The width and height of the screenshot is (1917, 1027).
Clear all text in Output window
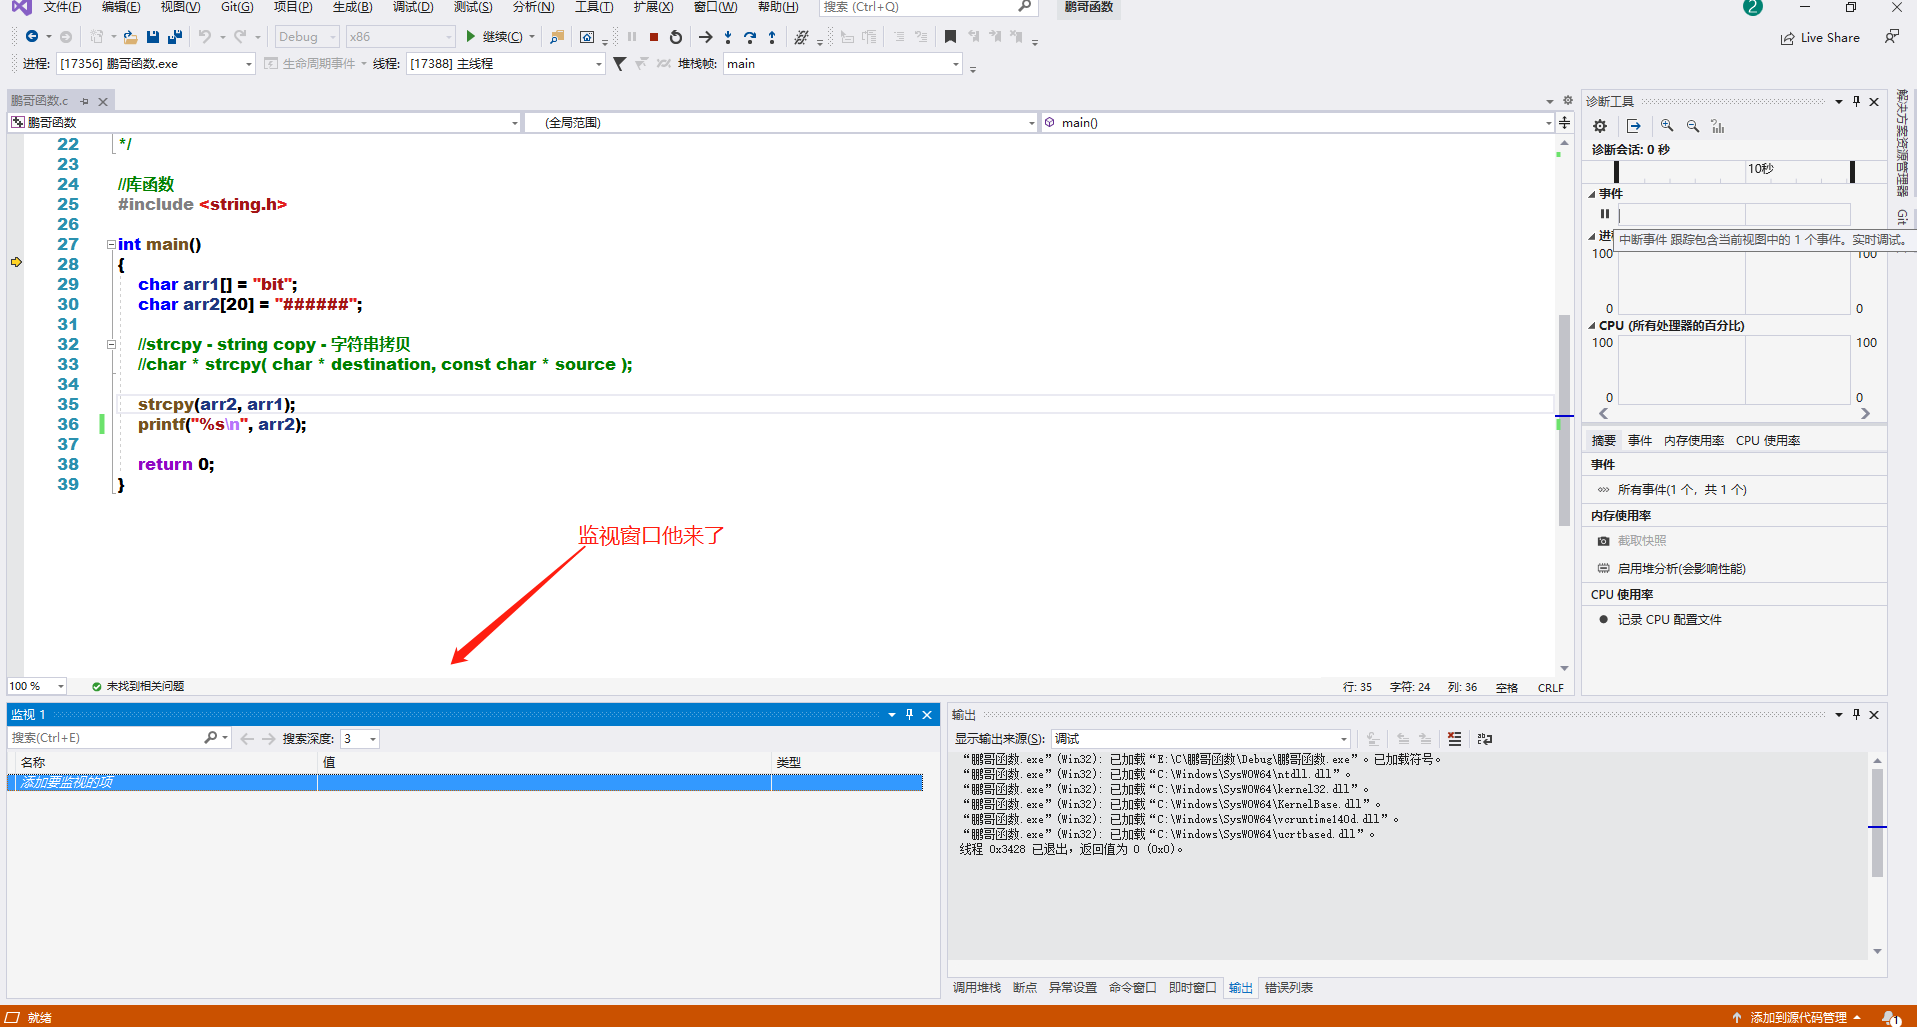[1454, 739]
